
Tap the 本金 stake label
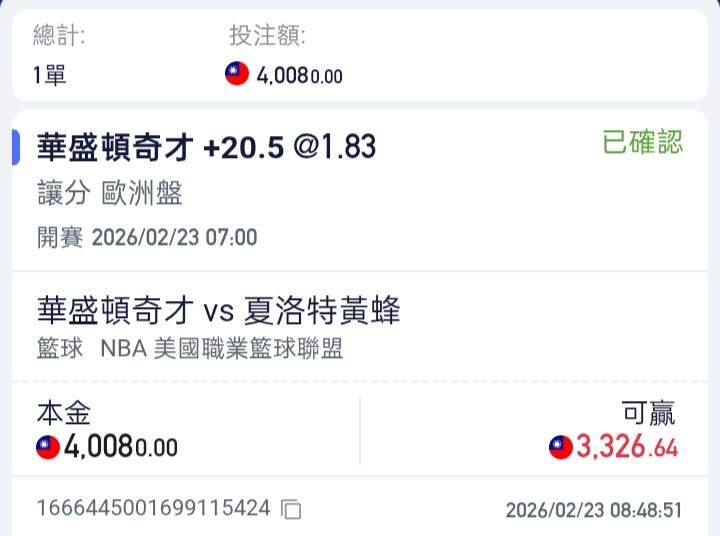(x=63, y=413)
